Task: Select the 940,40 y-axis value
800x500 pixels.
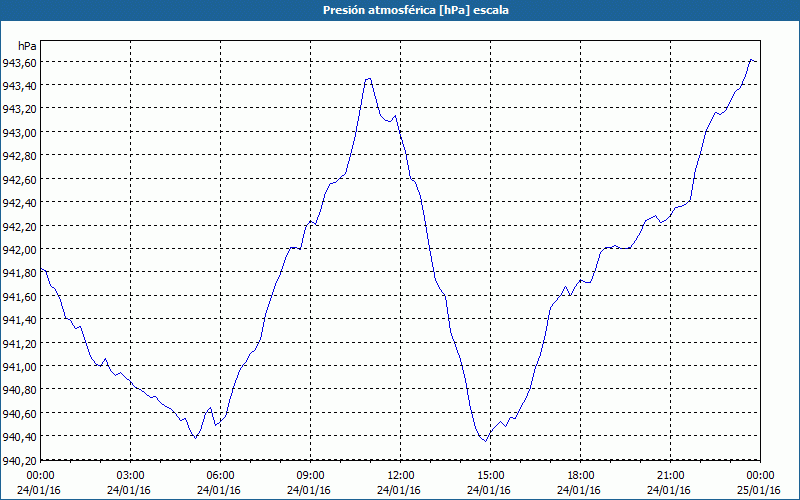Action: pyautogui.click(x=19, y=436)
